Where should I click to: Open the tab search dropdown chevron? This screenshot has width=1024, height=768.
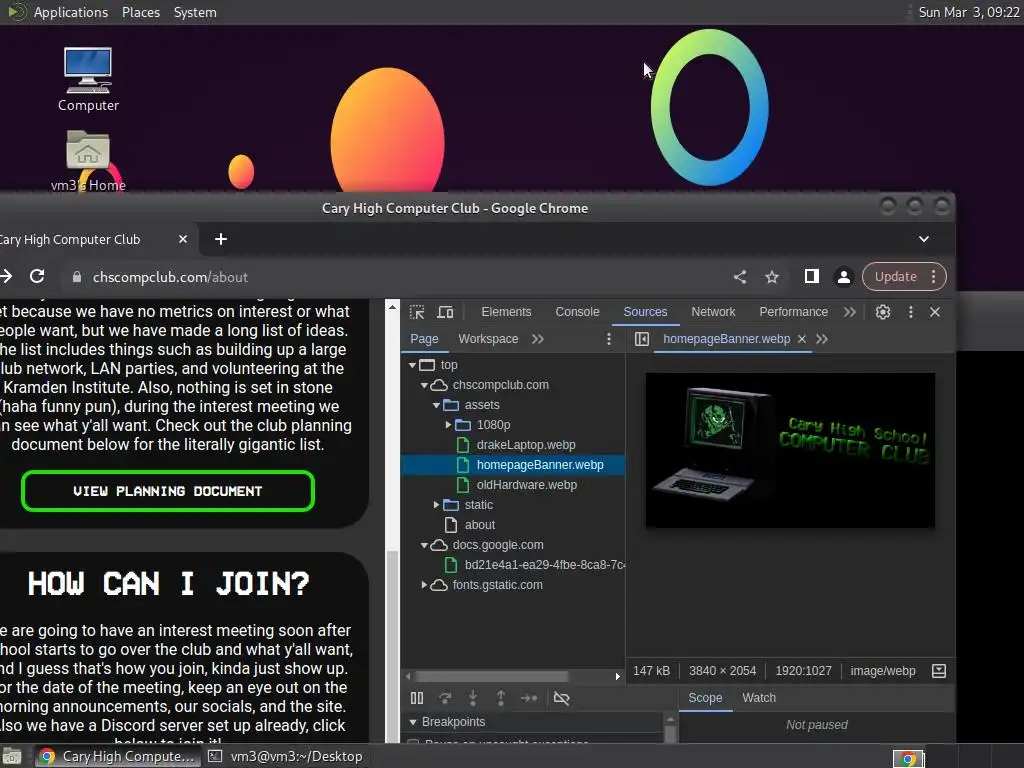[923, 240]
